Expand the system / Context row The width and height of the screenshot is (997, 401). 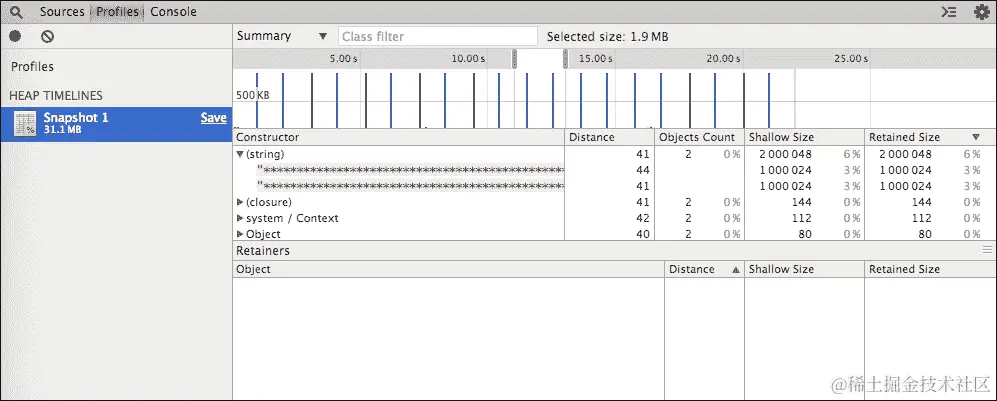point(240,218)
